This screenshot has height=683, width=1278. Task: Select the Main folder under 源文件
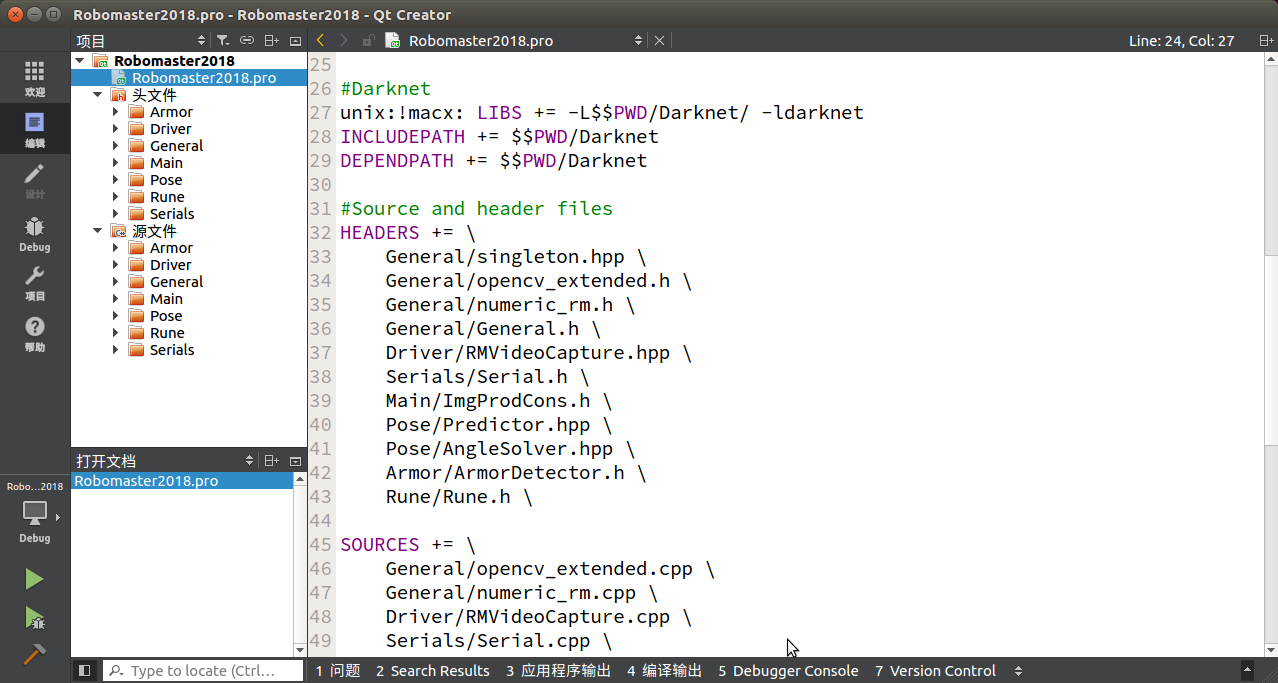coord(166,299)
